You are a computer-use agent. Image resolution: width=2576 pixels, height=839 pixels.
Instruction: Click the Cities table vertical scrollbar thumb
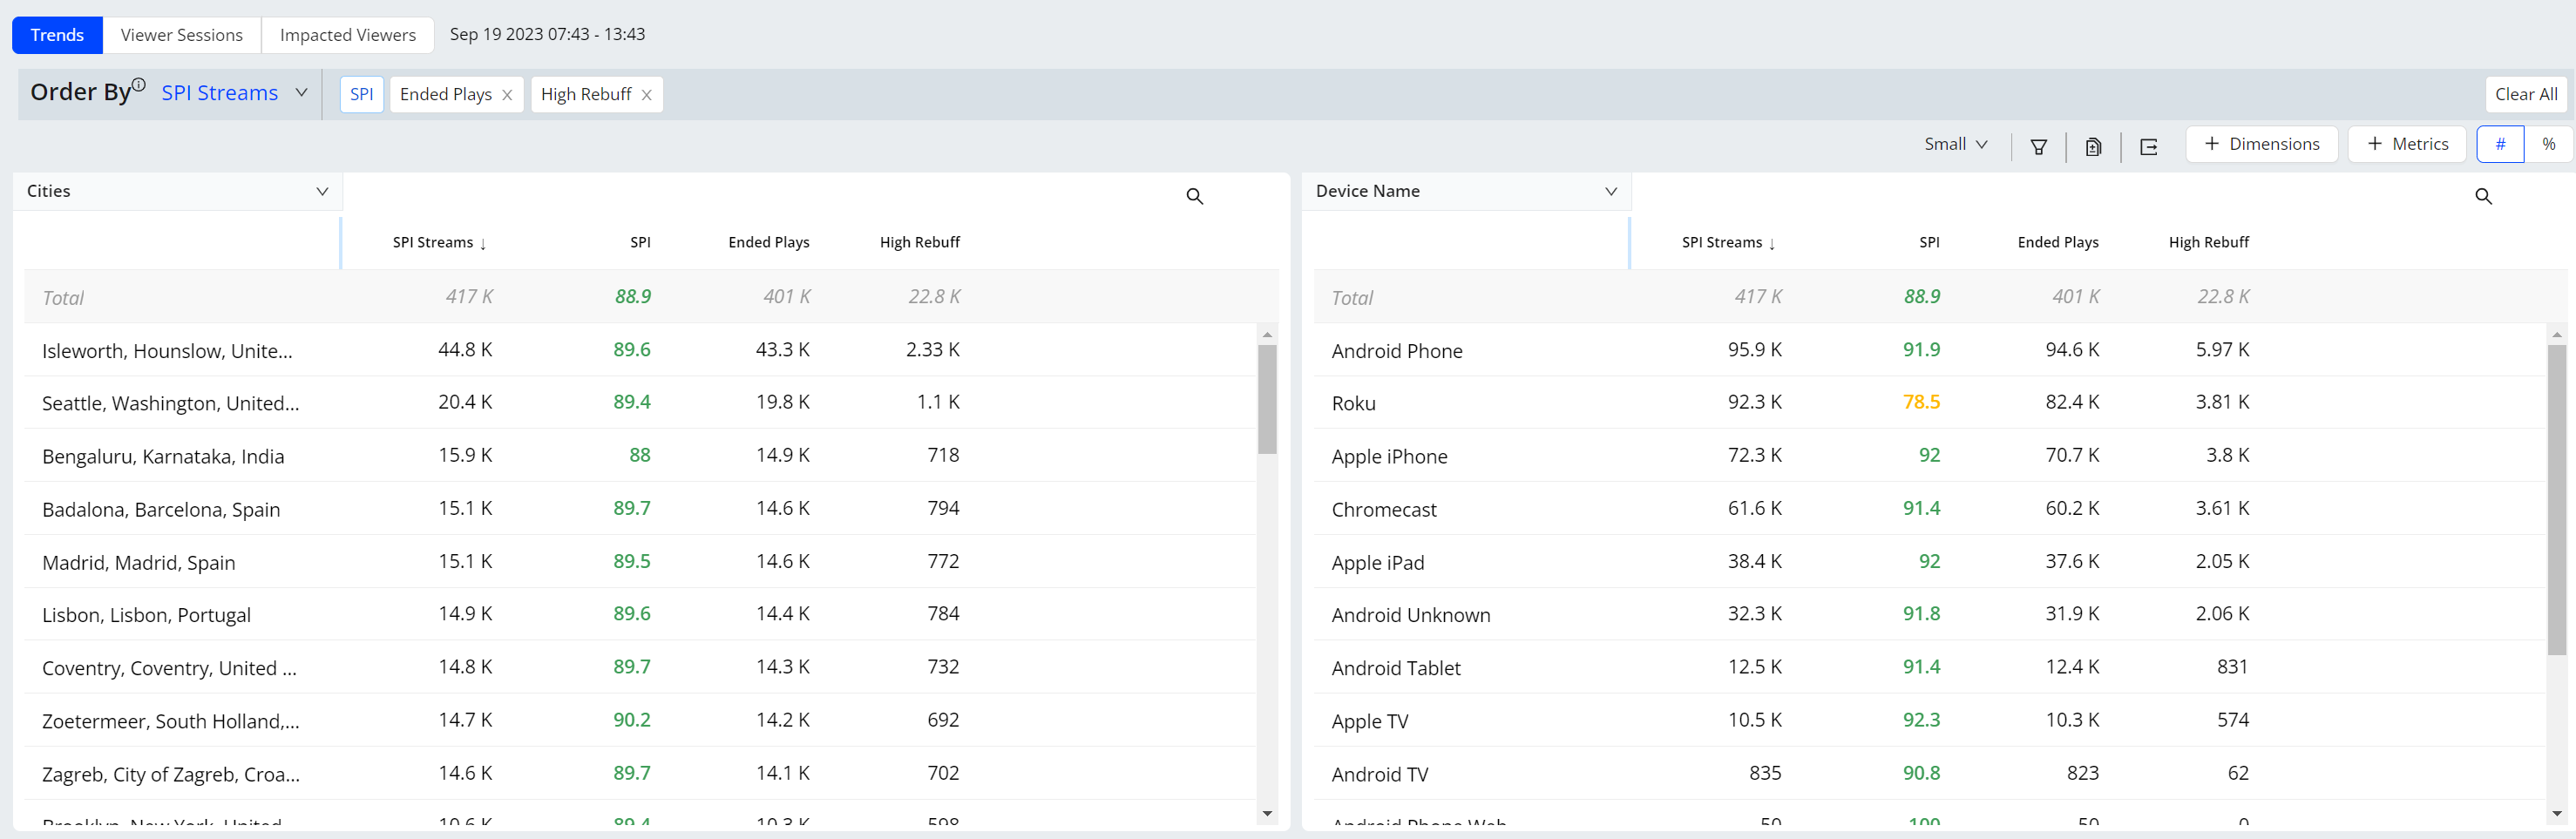pos(1267,398)
